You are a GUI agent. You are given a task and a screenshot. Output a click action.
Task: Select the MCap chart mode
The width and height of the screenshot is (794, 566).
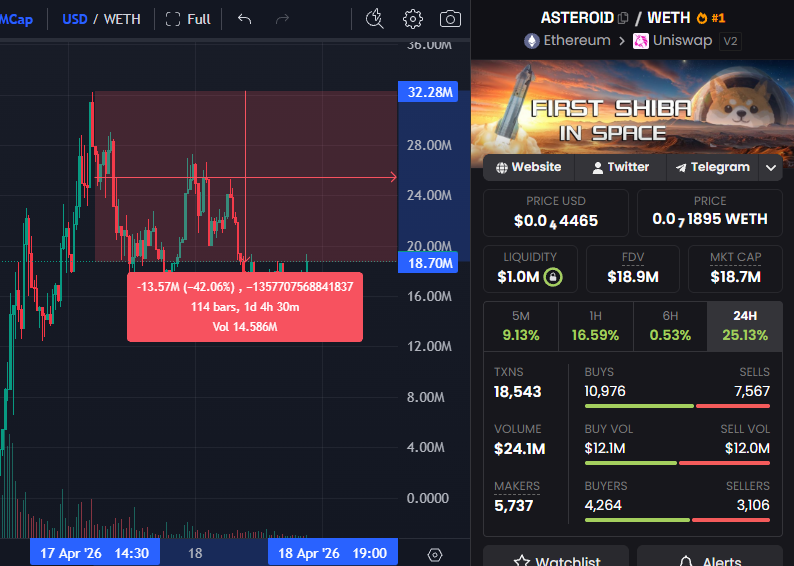pyautogui.click(x=16, y=19)
